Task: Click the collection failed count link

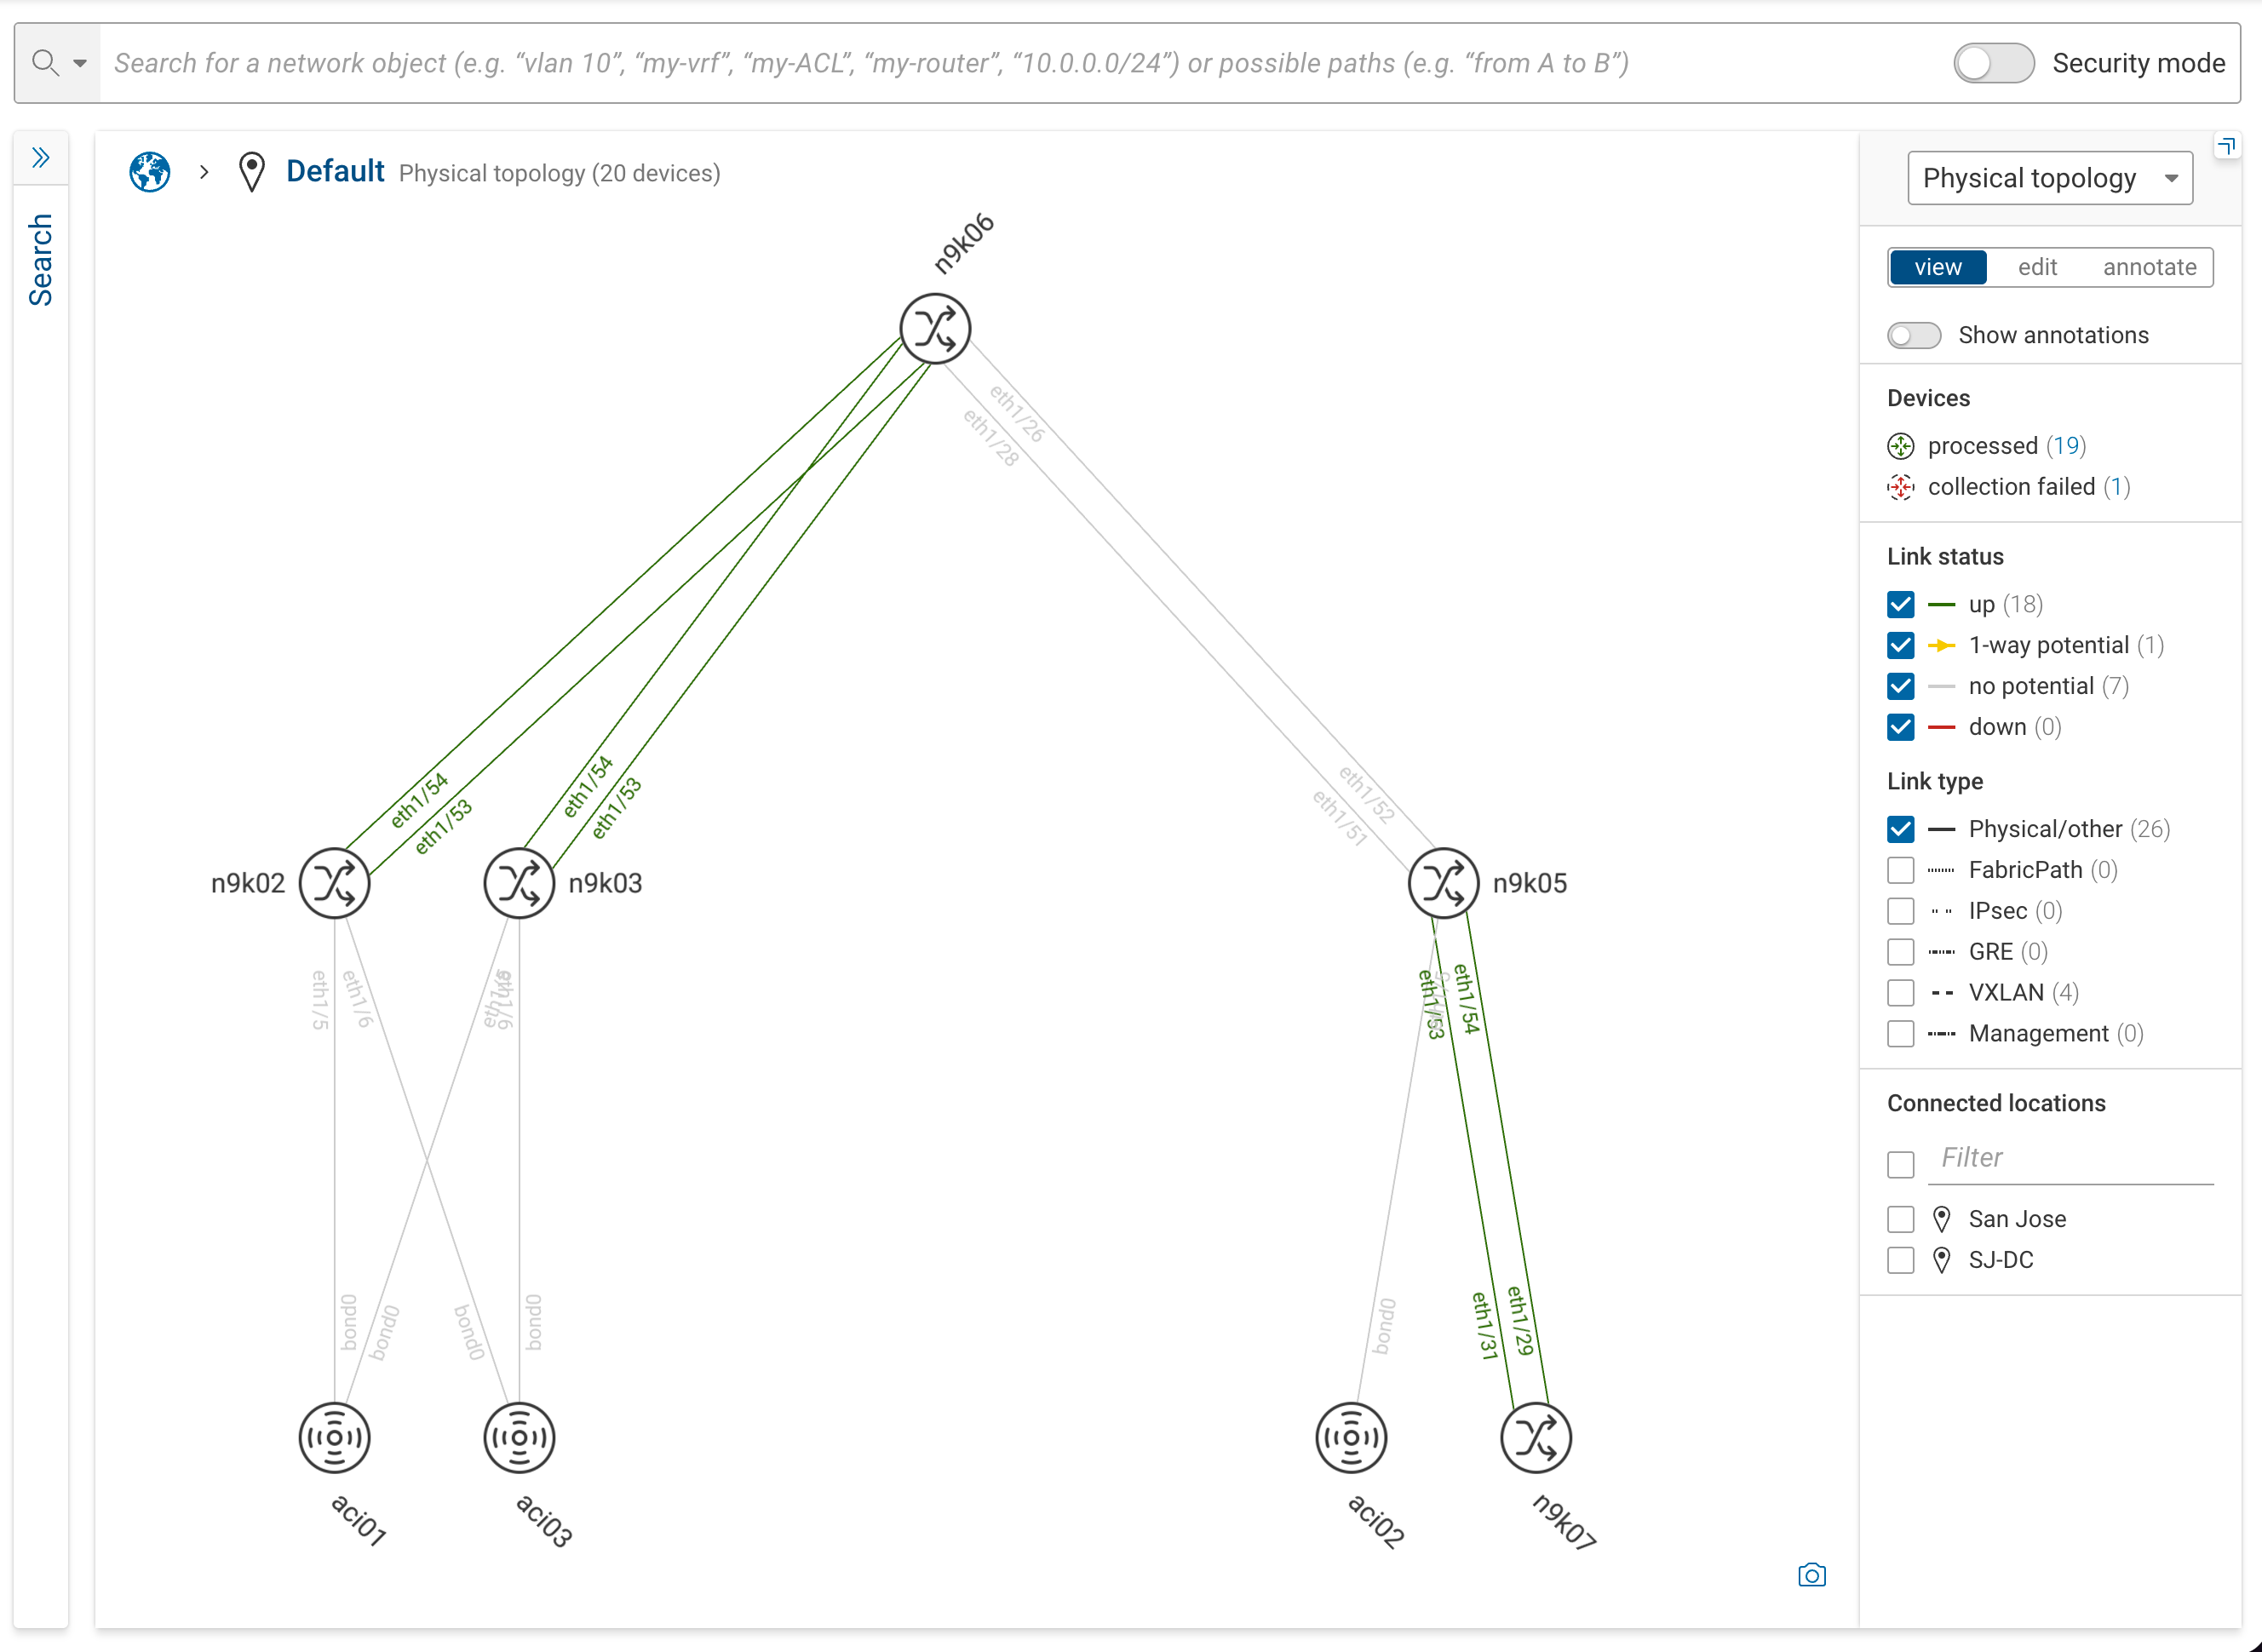Action: 2116,487
